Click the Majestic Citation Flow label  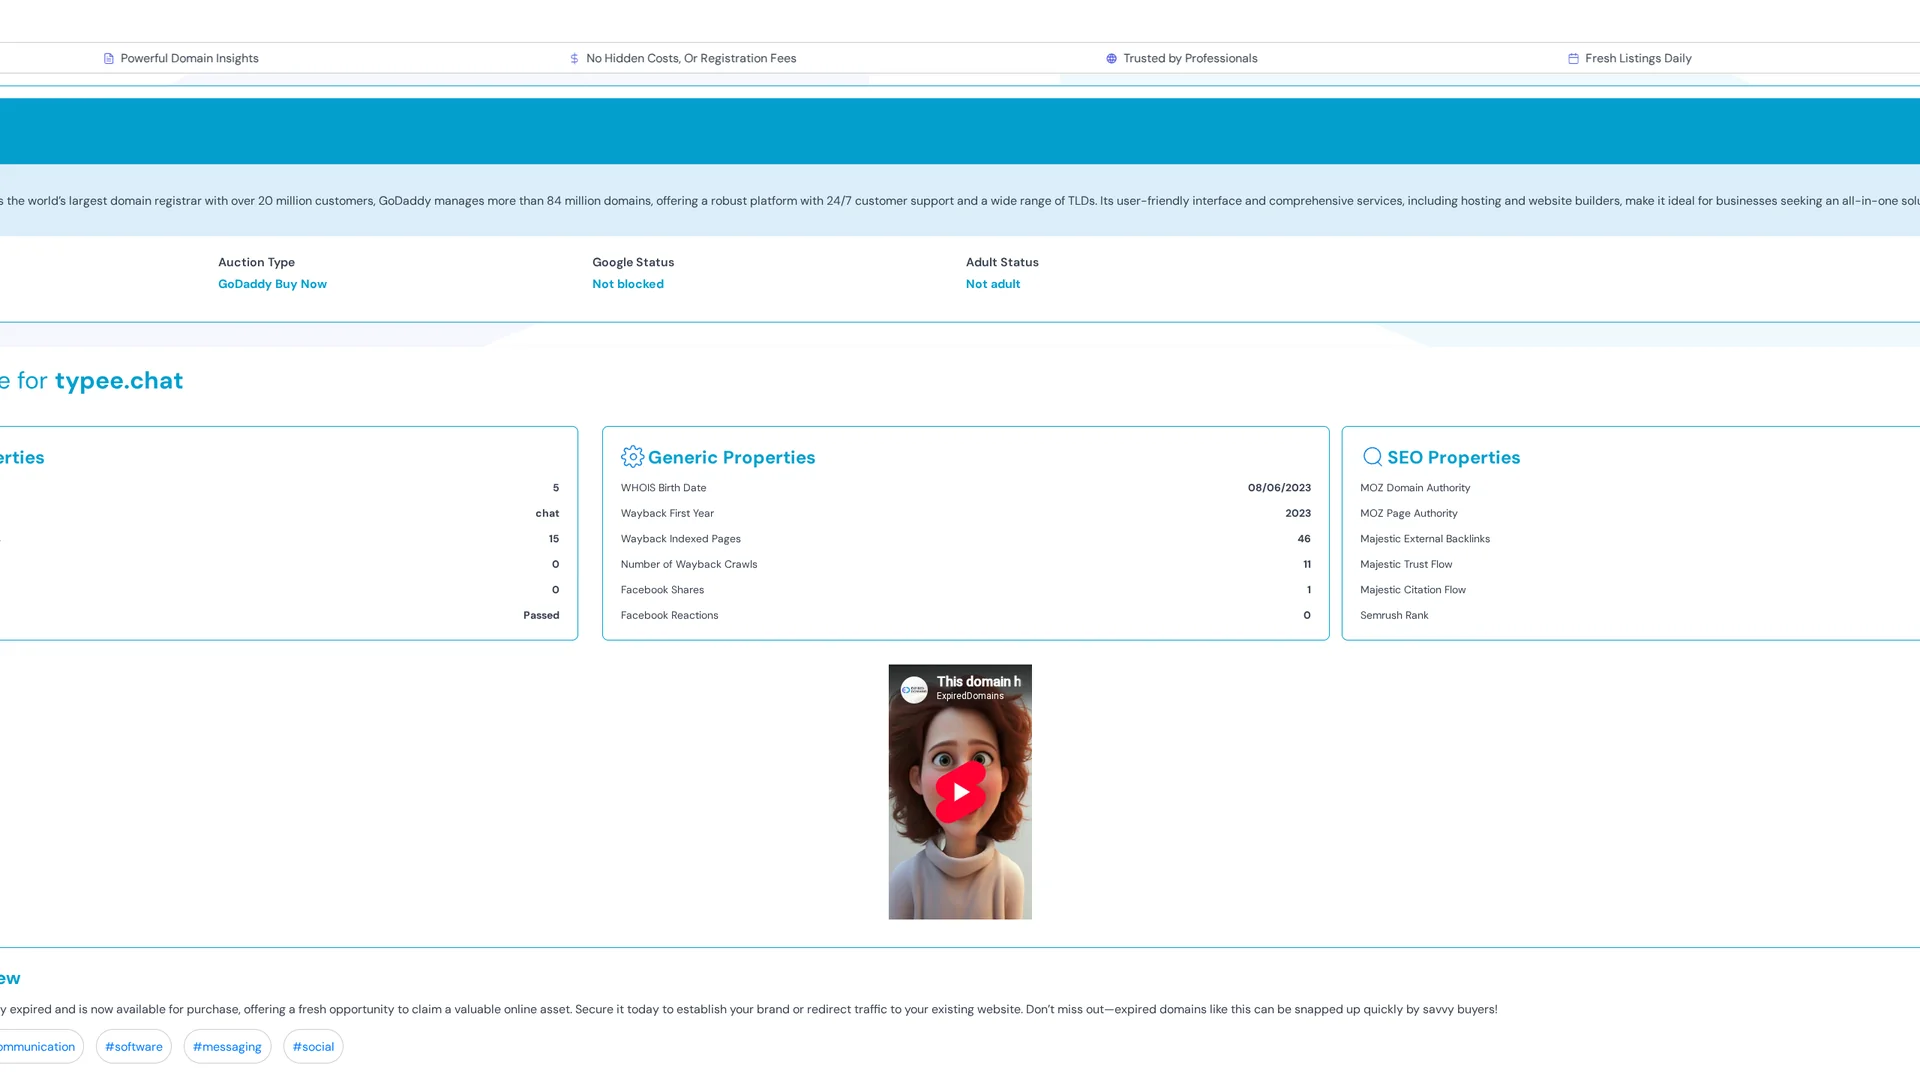[1413, 590]
